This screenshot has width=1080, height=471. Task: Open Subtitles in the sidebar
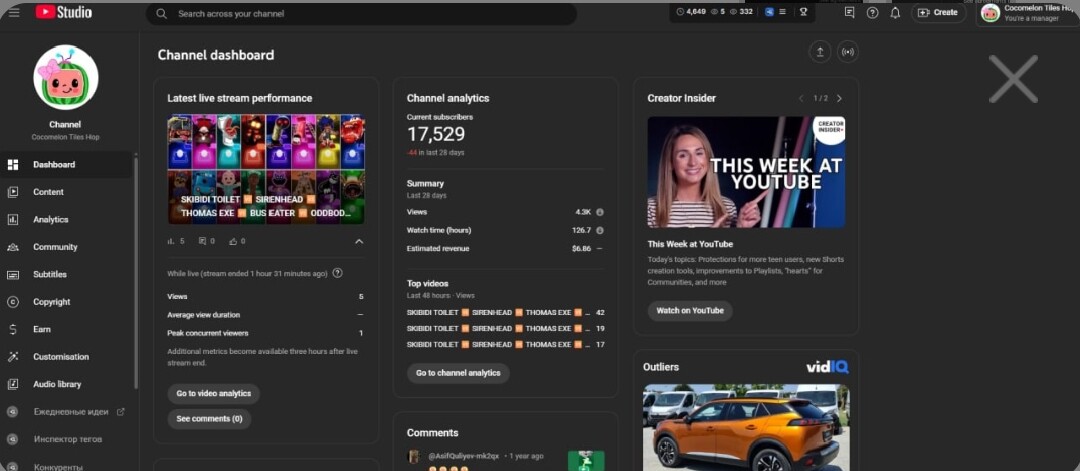pos(66,275)
